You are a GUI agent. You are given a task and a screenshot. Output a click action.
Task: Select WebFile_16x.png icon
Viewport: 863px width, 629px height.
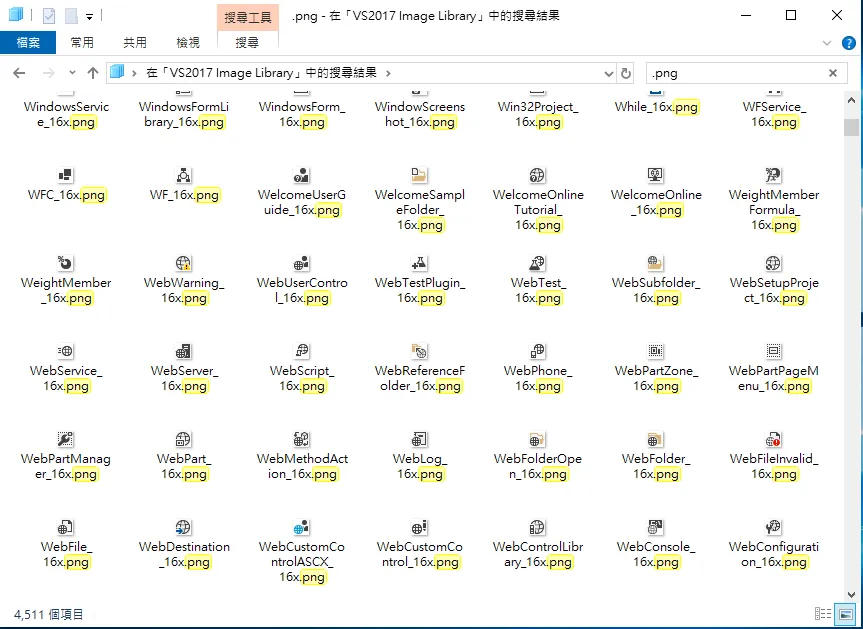pos(65,528)
